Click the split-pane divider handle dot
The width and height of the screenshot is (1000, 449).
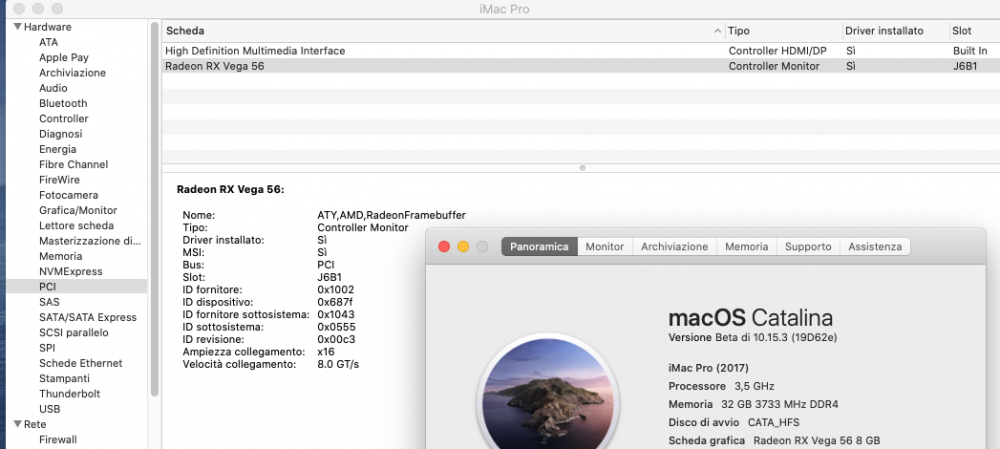pos(582,168)
